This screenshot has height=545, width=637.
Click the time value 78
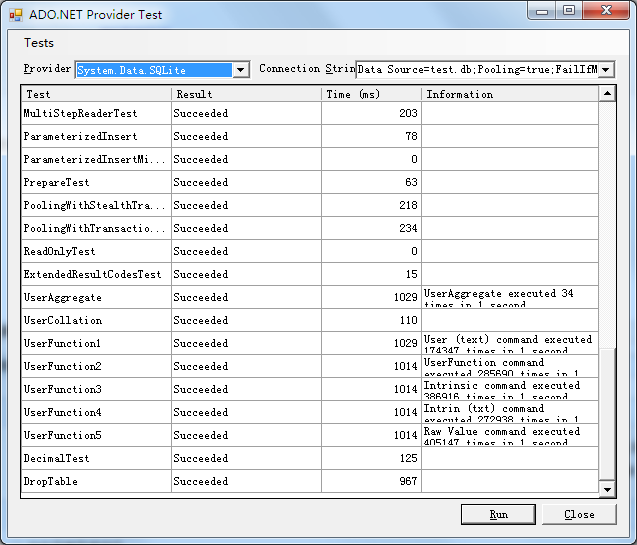click(x=412, y=136)
